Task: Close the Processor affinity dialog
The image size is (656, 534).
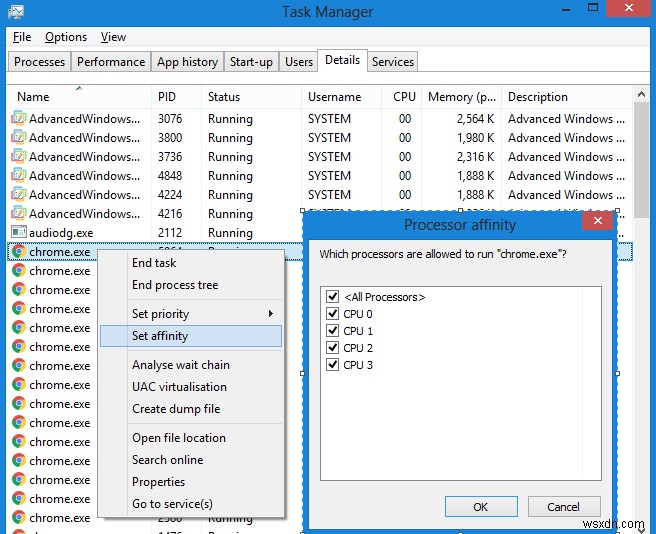Action: (x=598, y=221)
